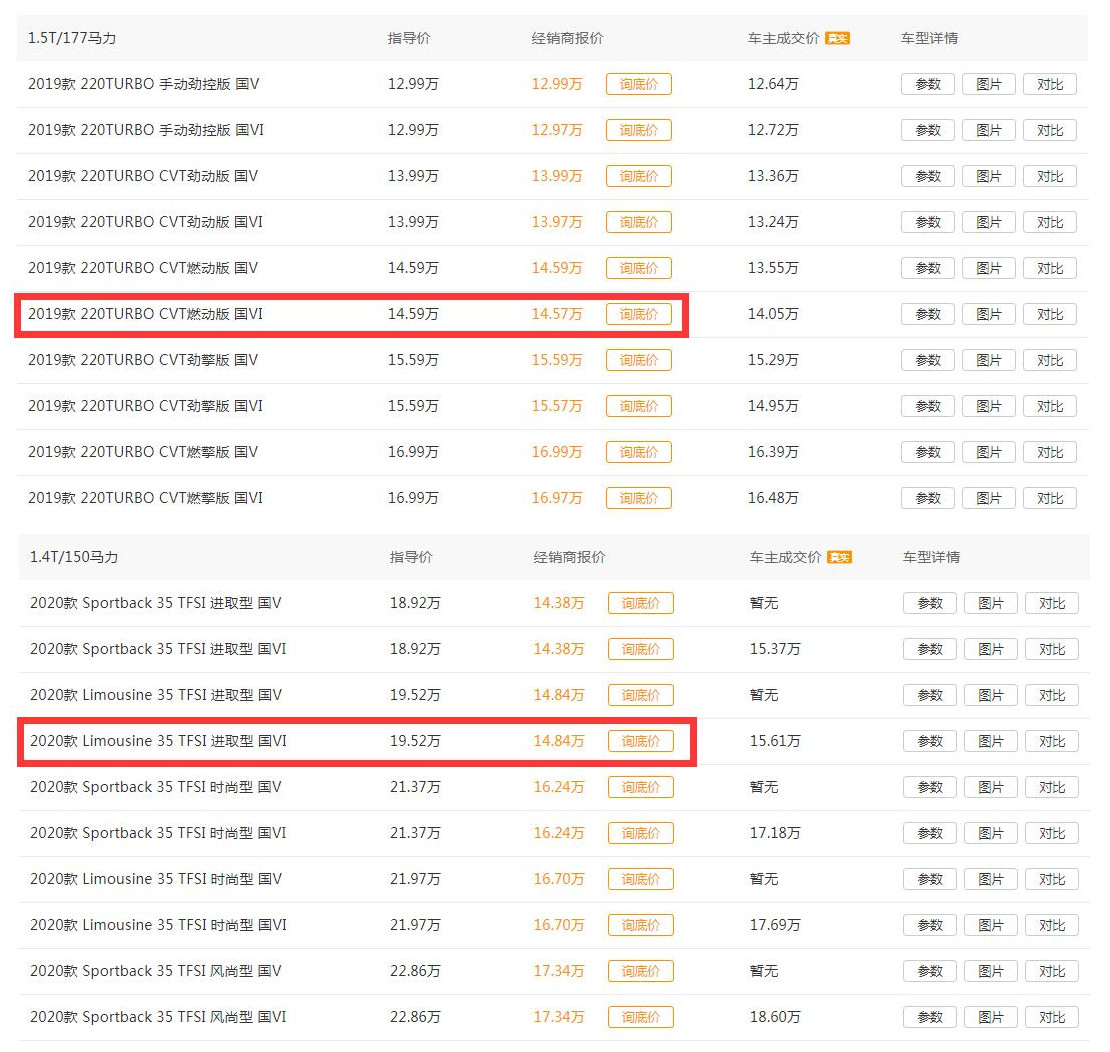Screen dimensions: 1110x1052
Task: Click 对比 for Sportback 35 TFSI 时尚型 国V
Action: coord(1052,787)
